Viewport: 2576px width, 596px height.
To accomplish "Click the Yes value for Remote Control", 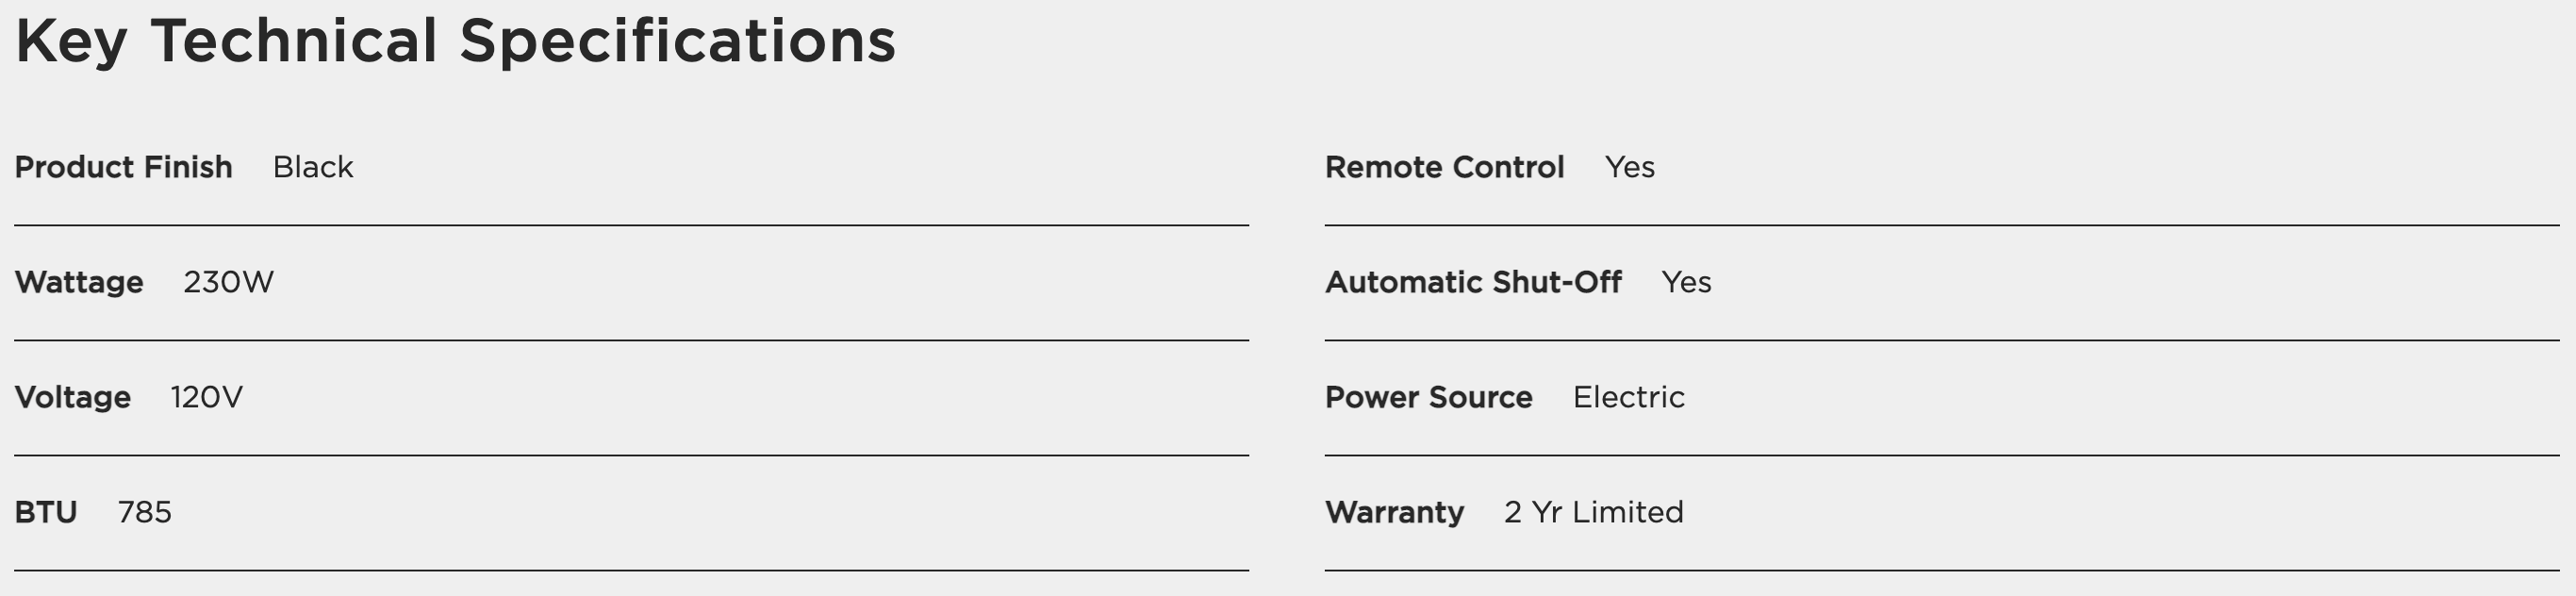I will (1630, 167).
